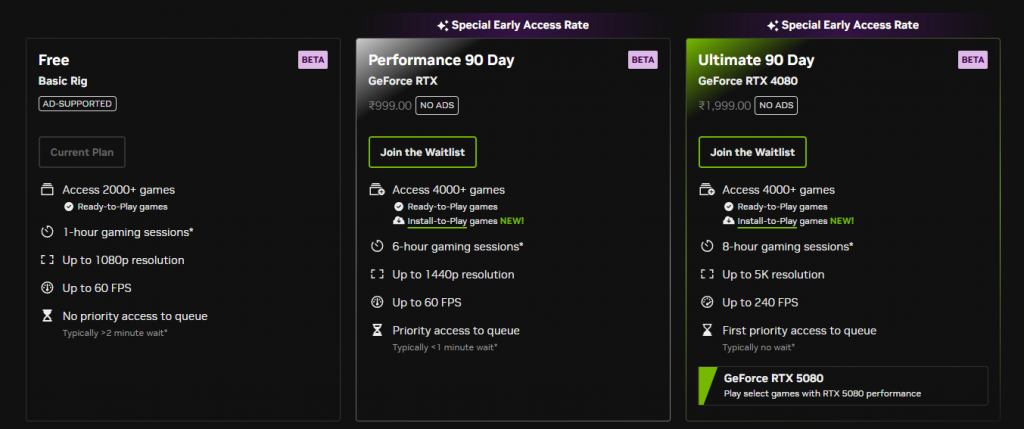Select the GeForce RTX 5080 banner

point(842,385)
